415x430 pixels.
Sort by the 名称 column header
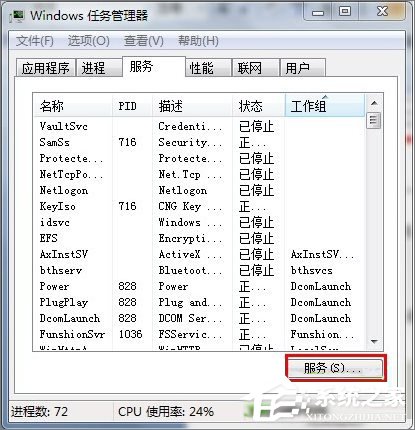(x=73, y=106)
